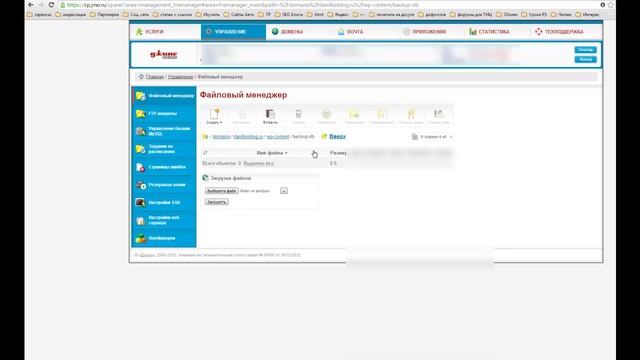Open FTP аккаунты in sidebar
The height and width of the screenshot is (360, 640).
(164, 113)
